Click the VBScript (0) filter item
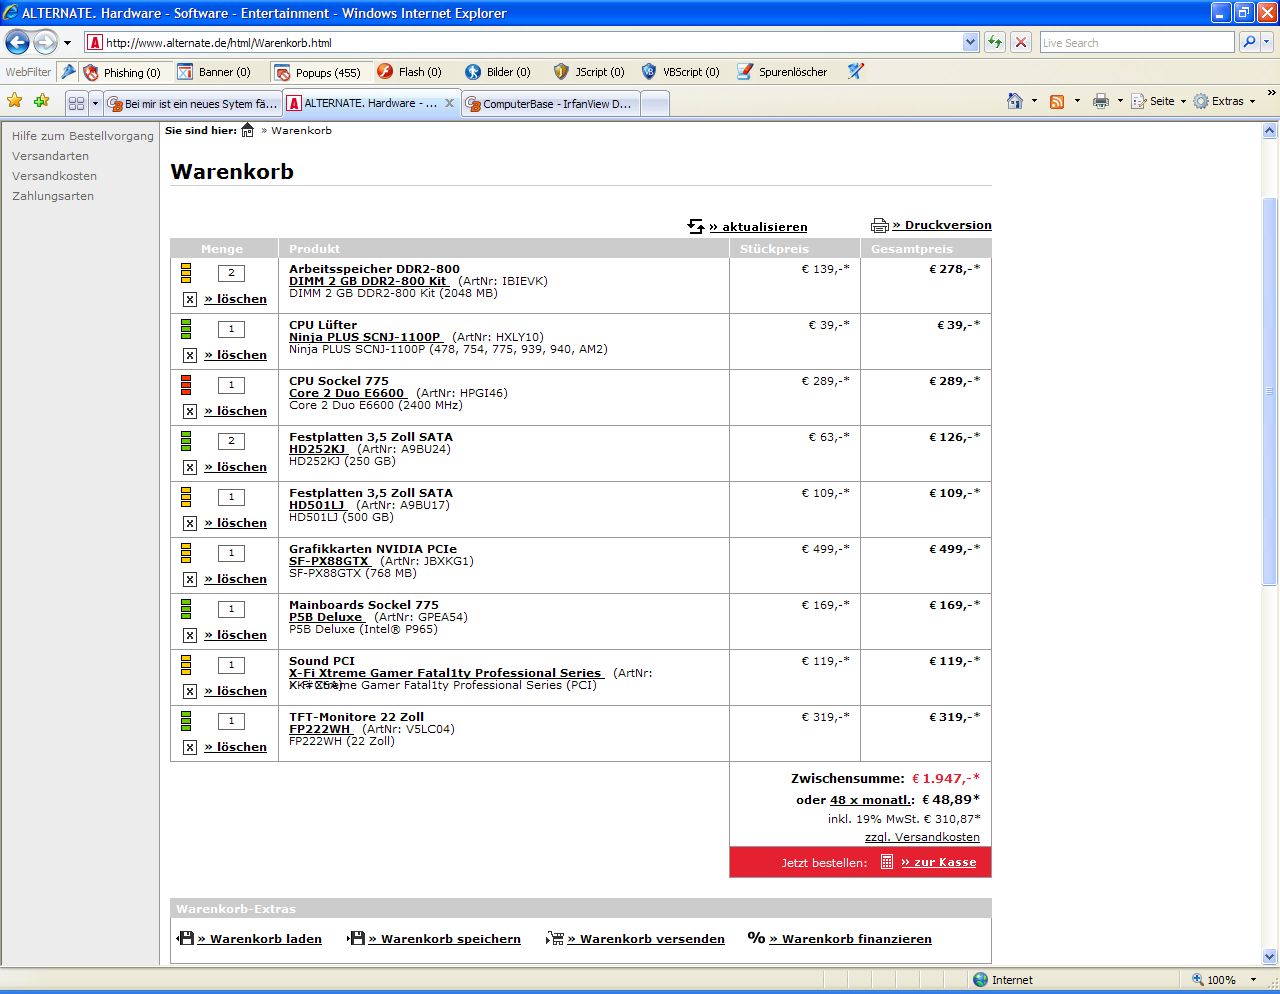Screen dimensions: 1280x994 click(680, 72)
